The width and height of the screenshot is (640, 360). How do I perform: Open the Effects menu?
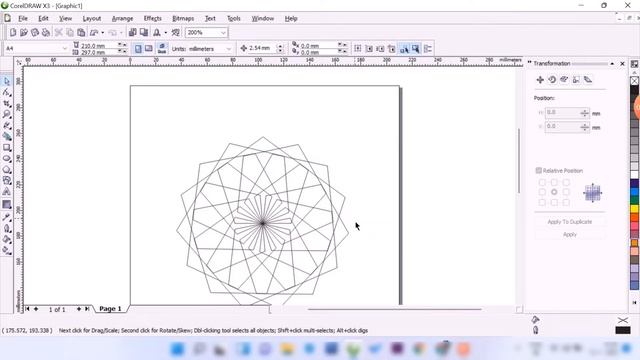pos(153,18)
